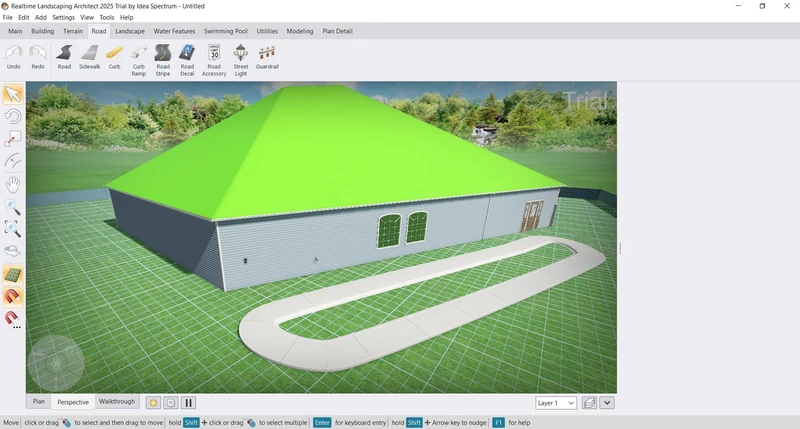Screen dimensions: 800x429
Task: Expand the chevron beside layers button
Action: [607, 403]
